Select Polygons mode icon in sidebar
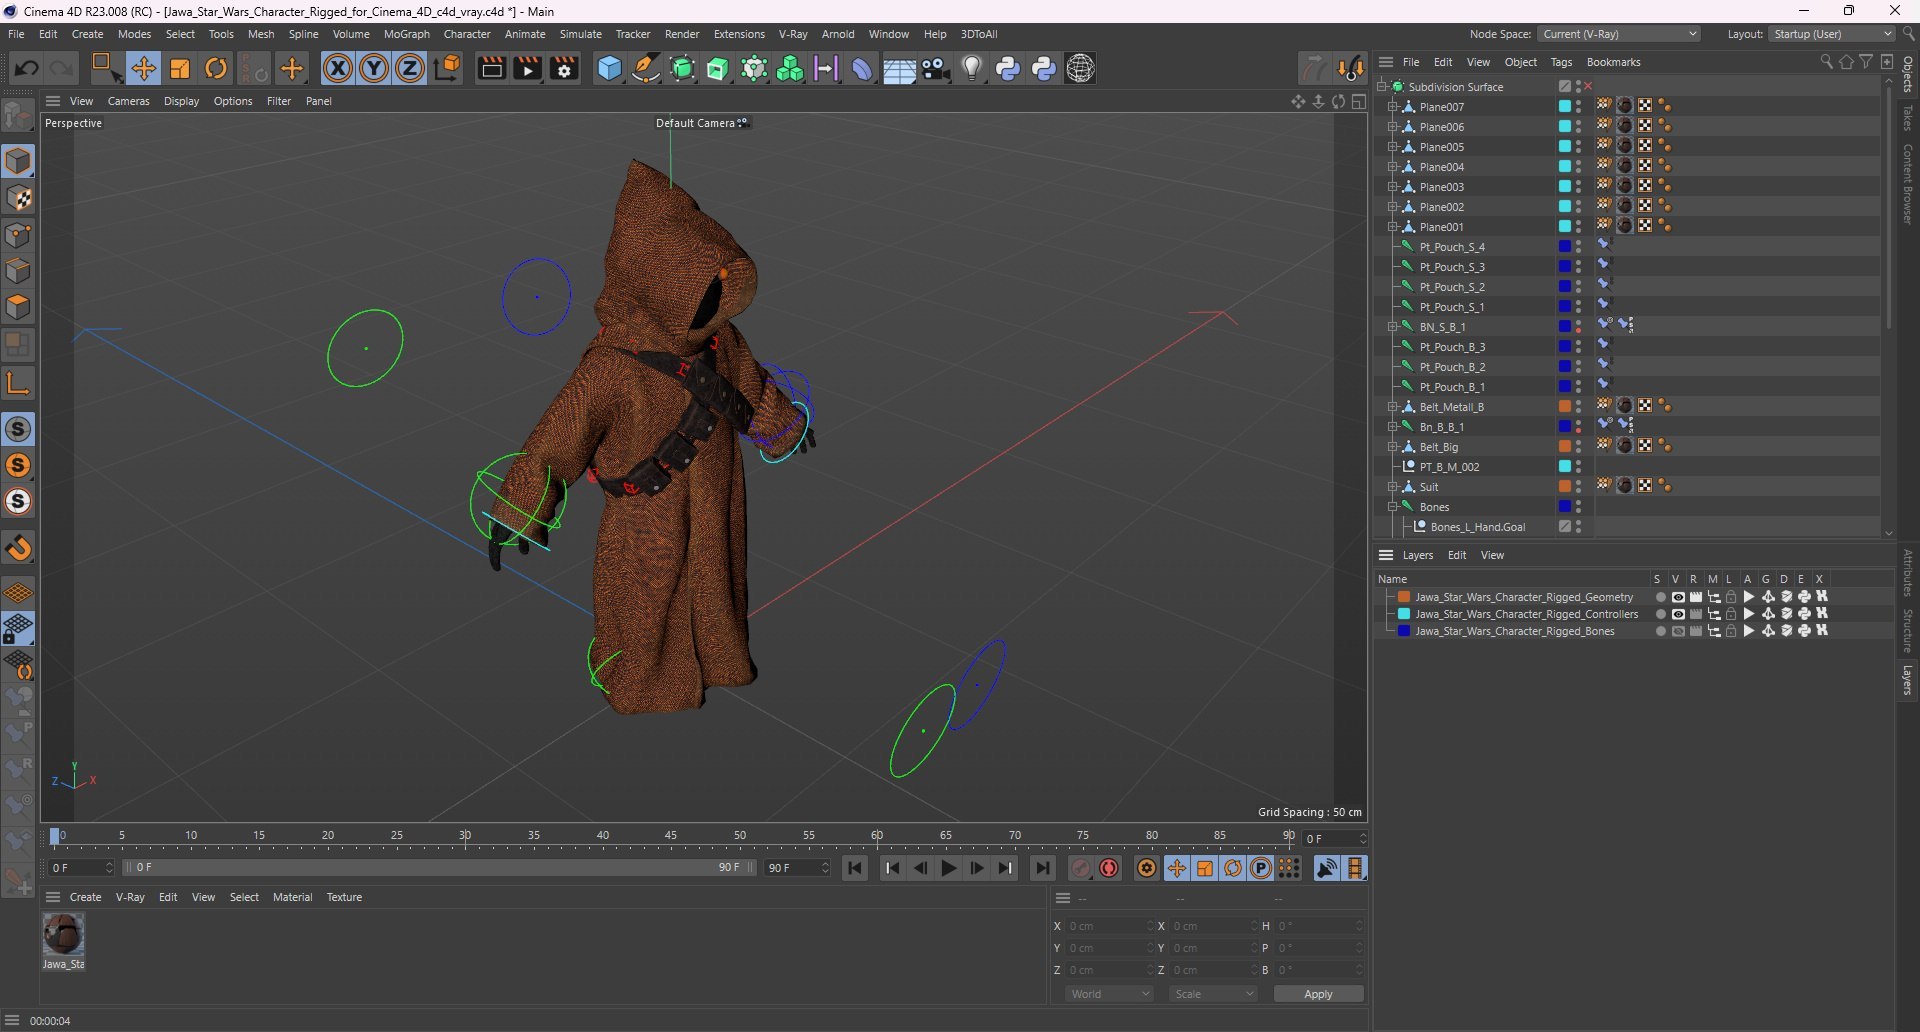The image size is (1920, 1032). 19,308
